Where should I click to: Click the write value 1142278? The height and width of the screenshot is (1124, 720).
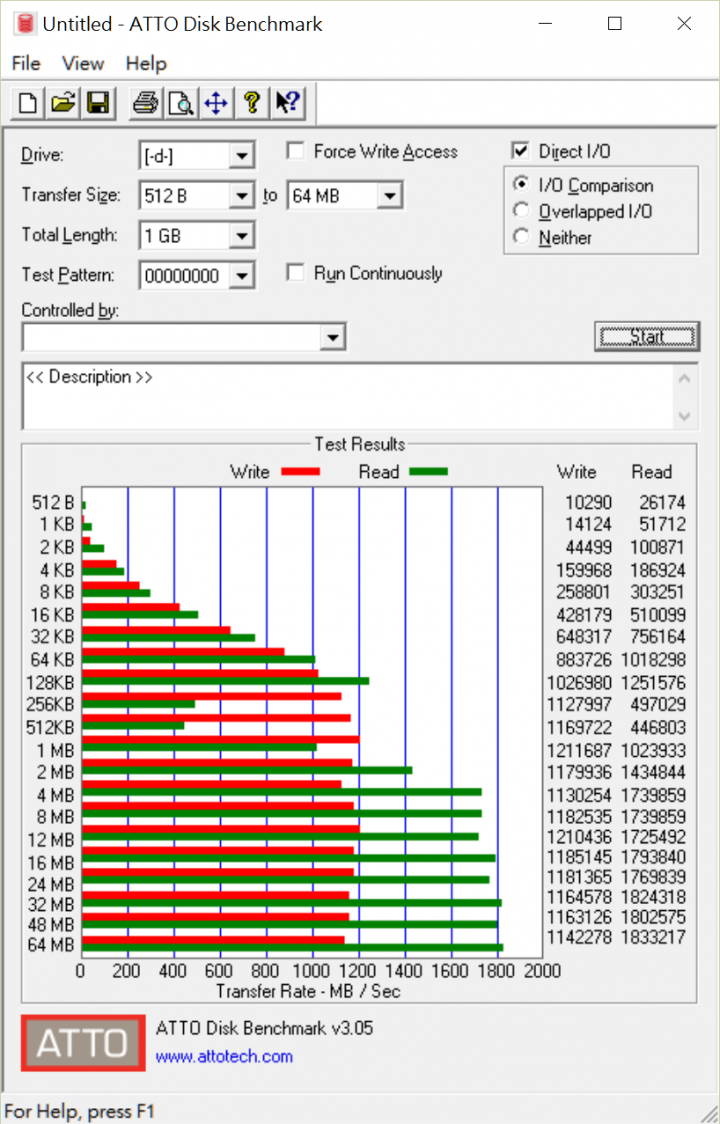tap(579, 937)
